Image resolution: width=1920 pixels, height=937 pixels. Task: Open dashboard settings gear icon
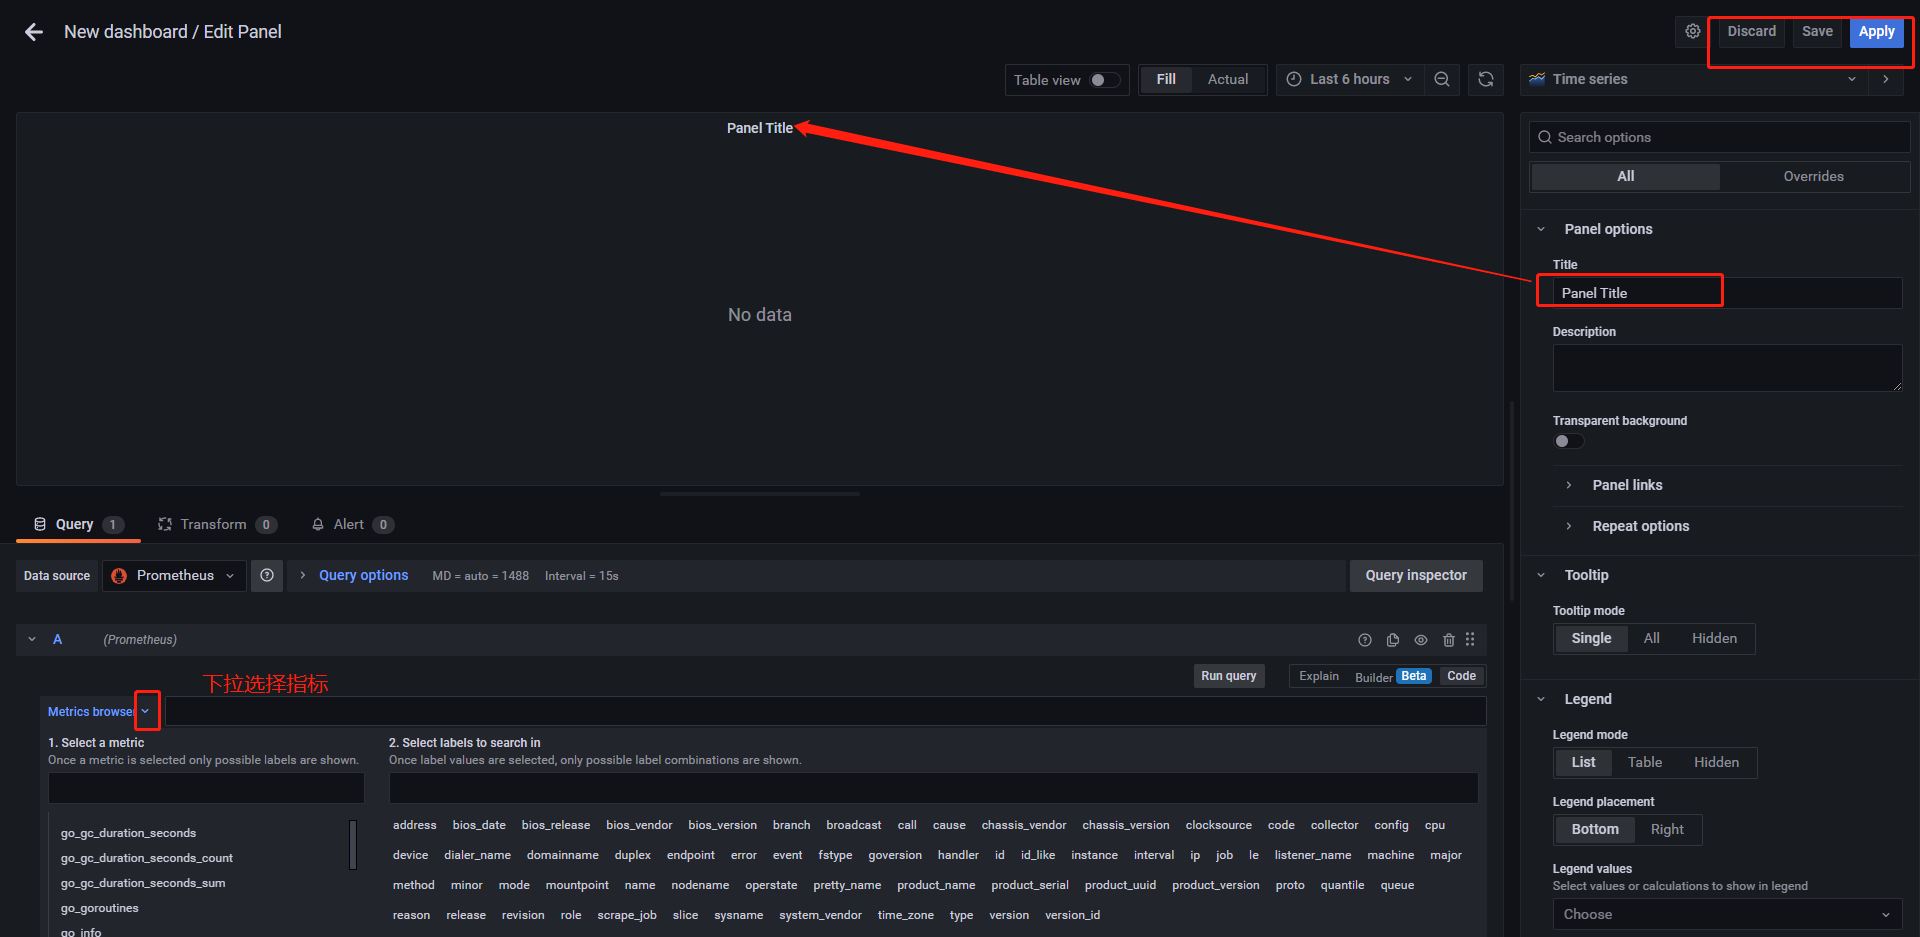1692,31
